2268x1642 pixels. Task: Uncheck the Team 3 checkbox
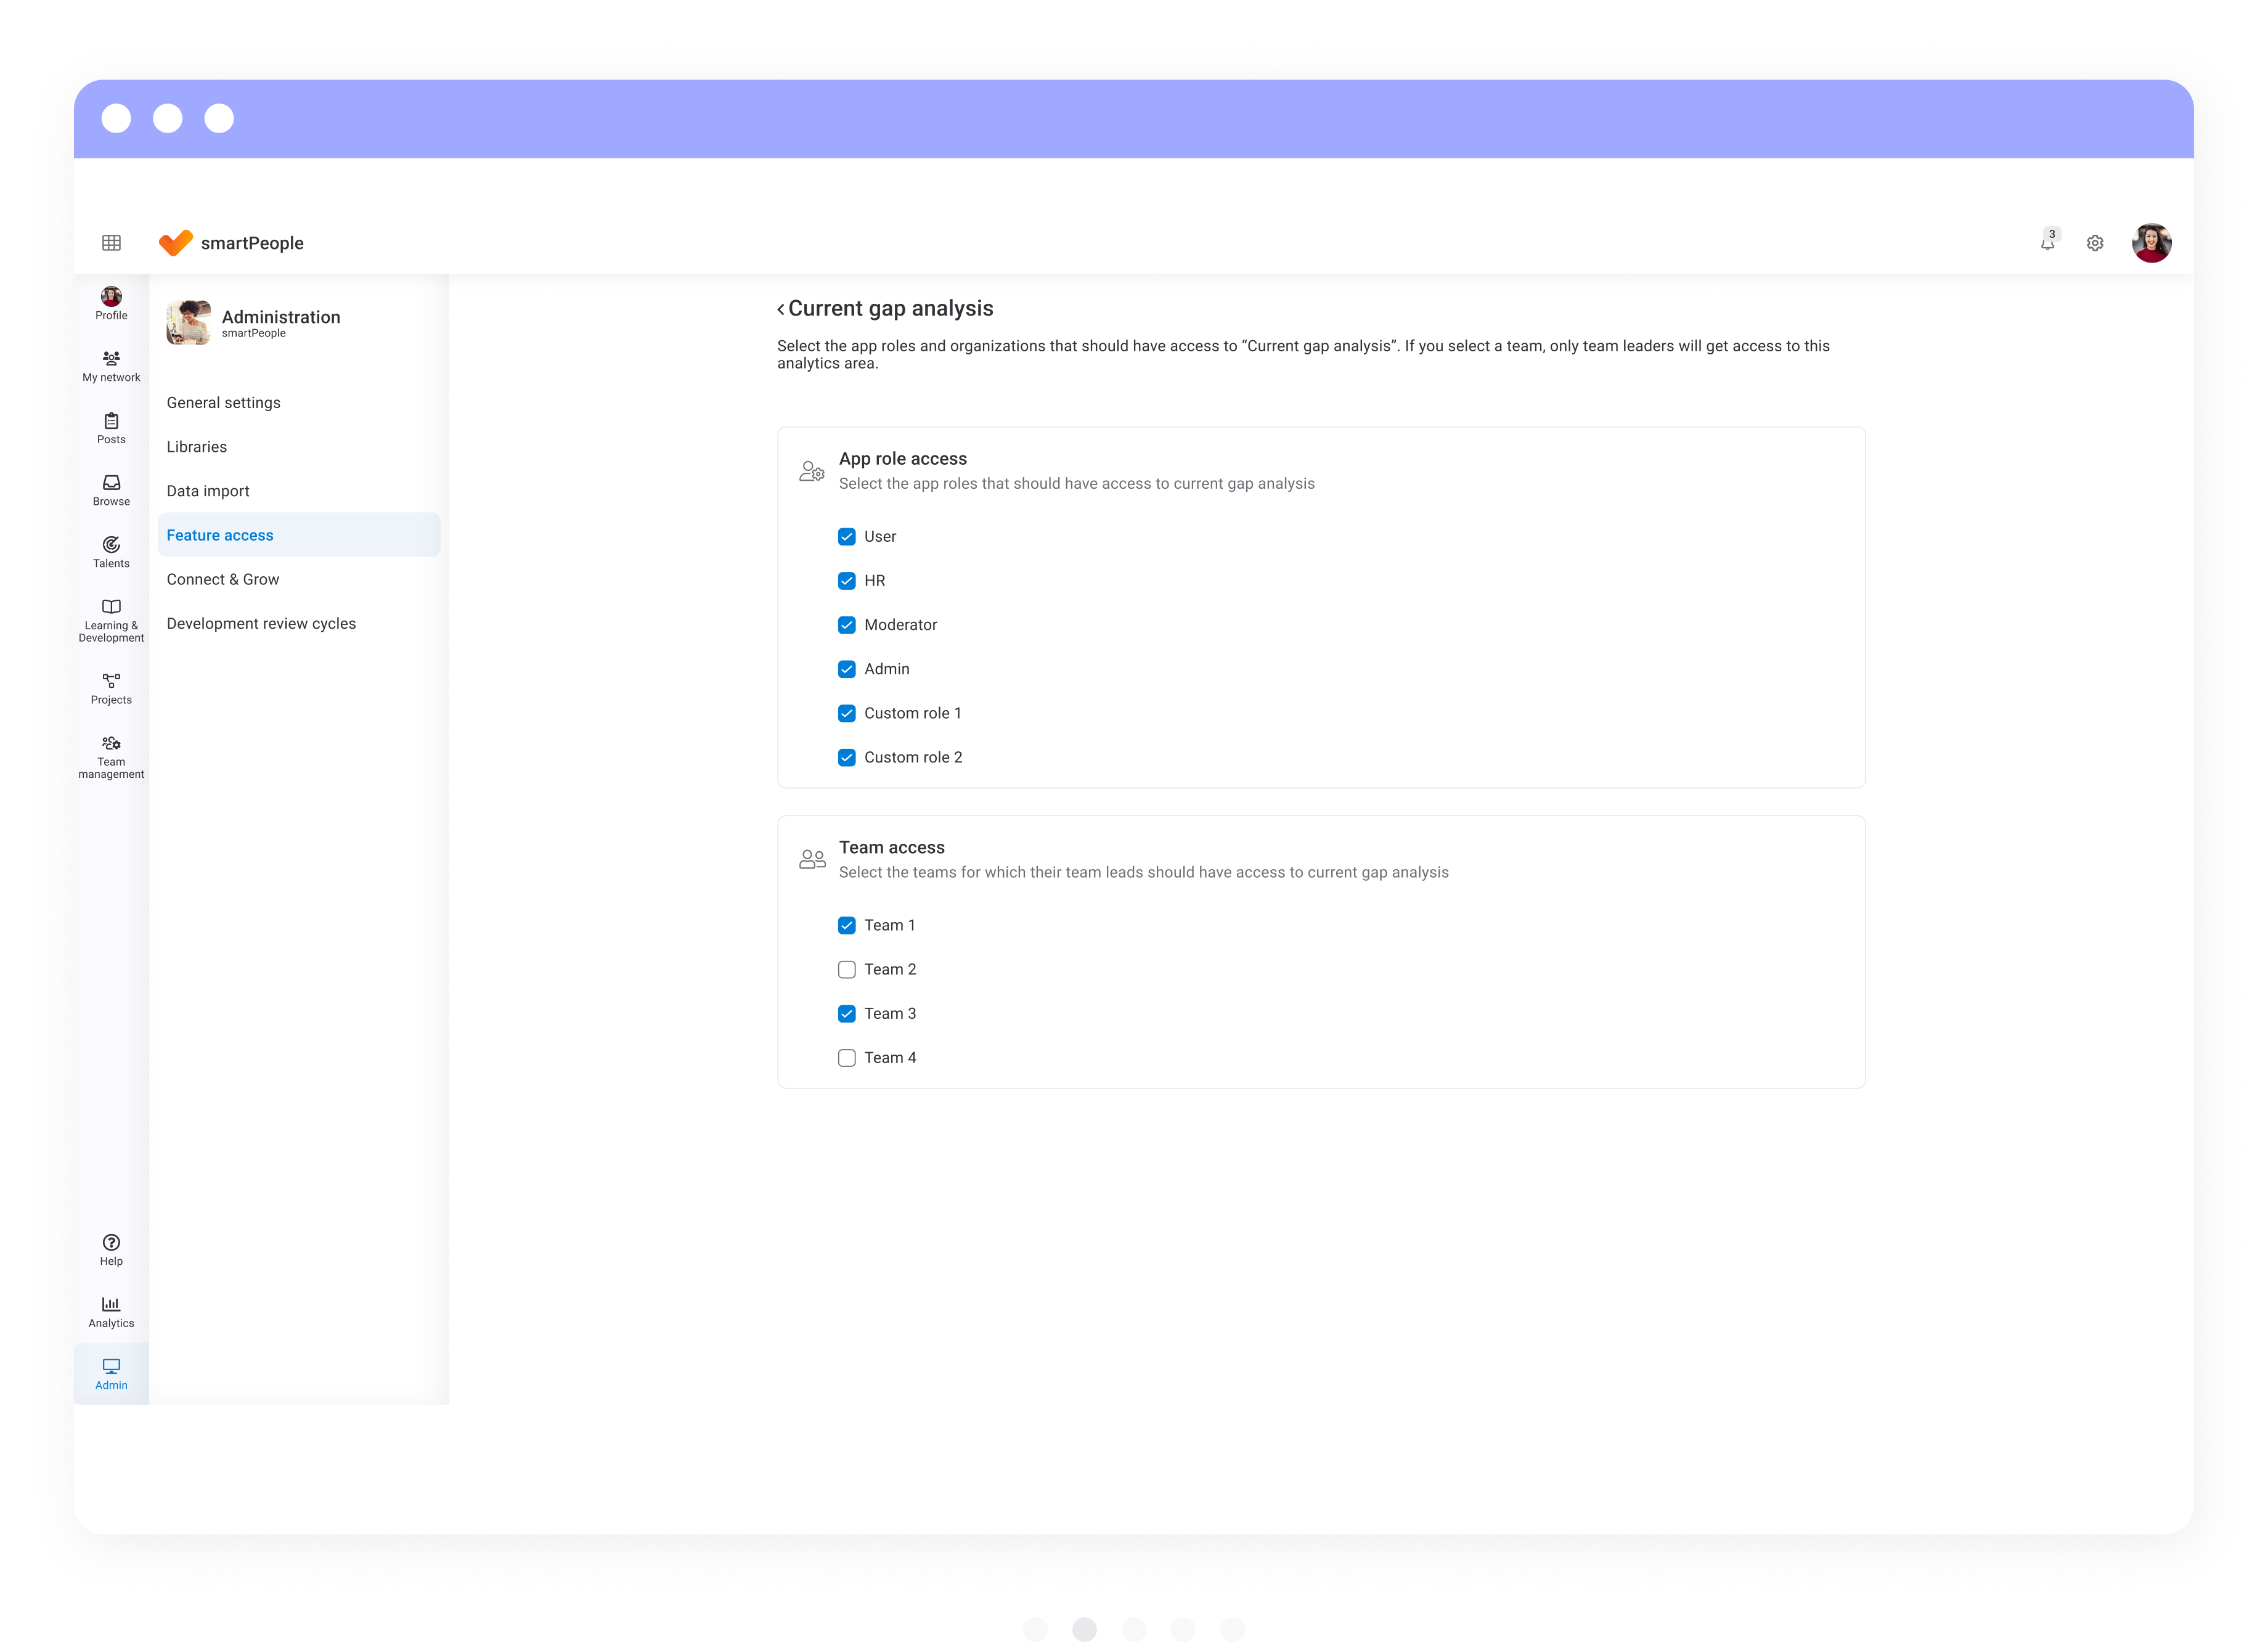pyautogui.click(x=847, y=1013)
